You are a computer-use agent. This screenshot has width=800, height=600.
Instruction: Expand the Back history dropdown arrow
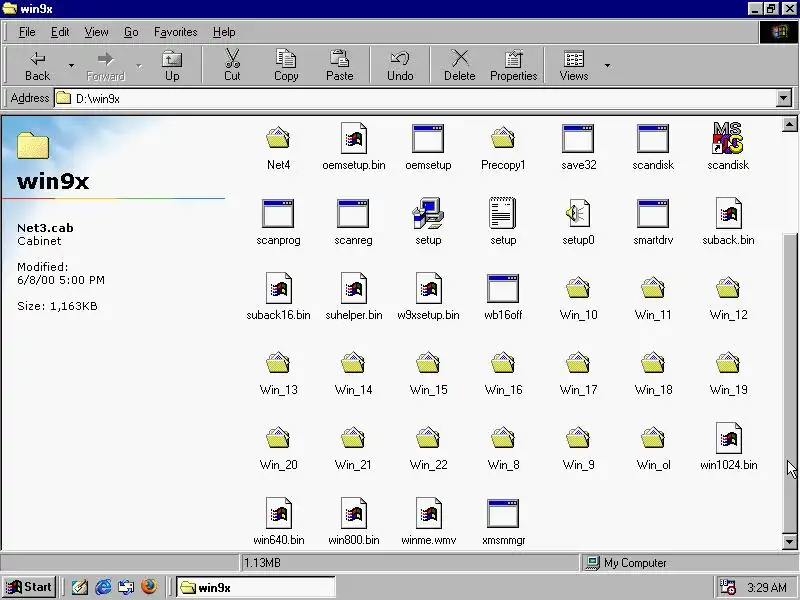(71, 65)
